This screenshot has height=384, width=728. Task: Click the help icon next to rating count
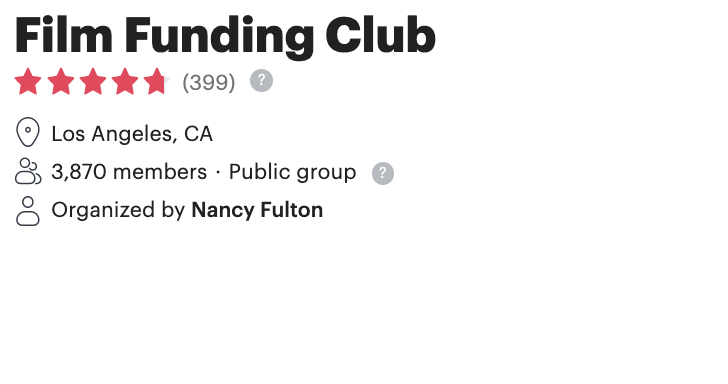pyautogui.click(x=261, y=81)
